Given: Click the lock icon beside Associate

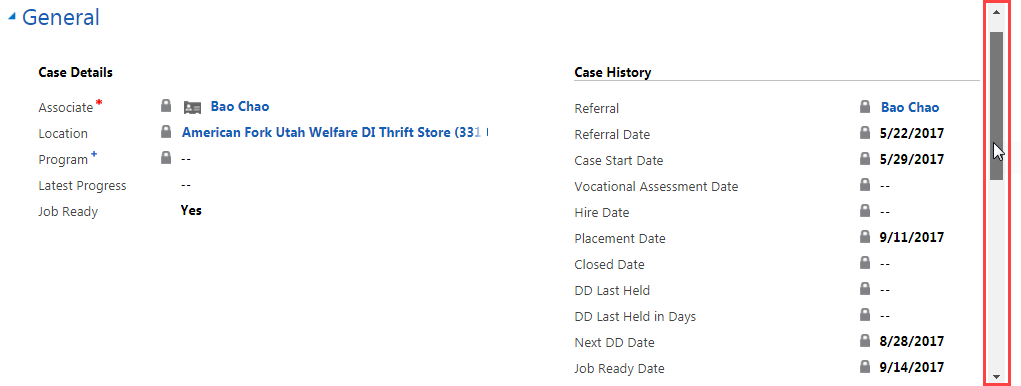Looking at the screenshot, I should point(166,105).
